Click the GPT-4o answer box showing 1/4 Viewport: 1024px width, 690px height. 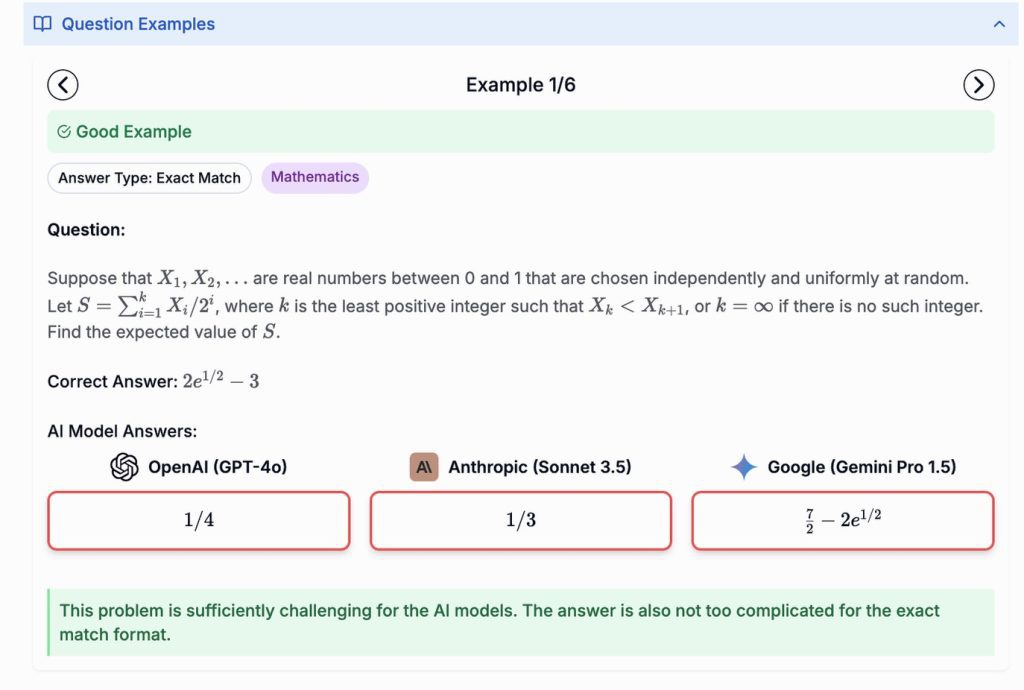coord(199,520)
